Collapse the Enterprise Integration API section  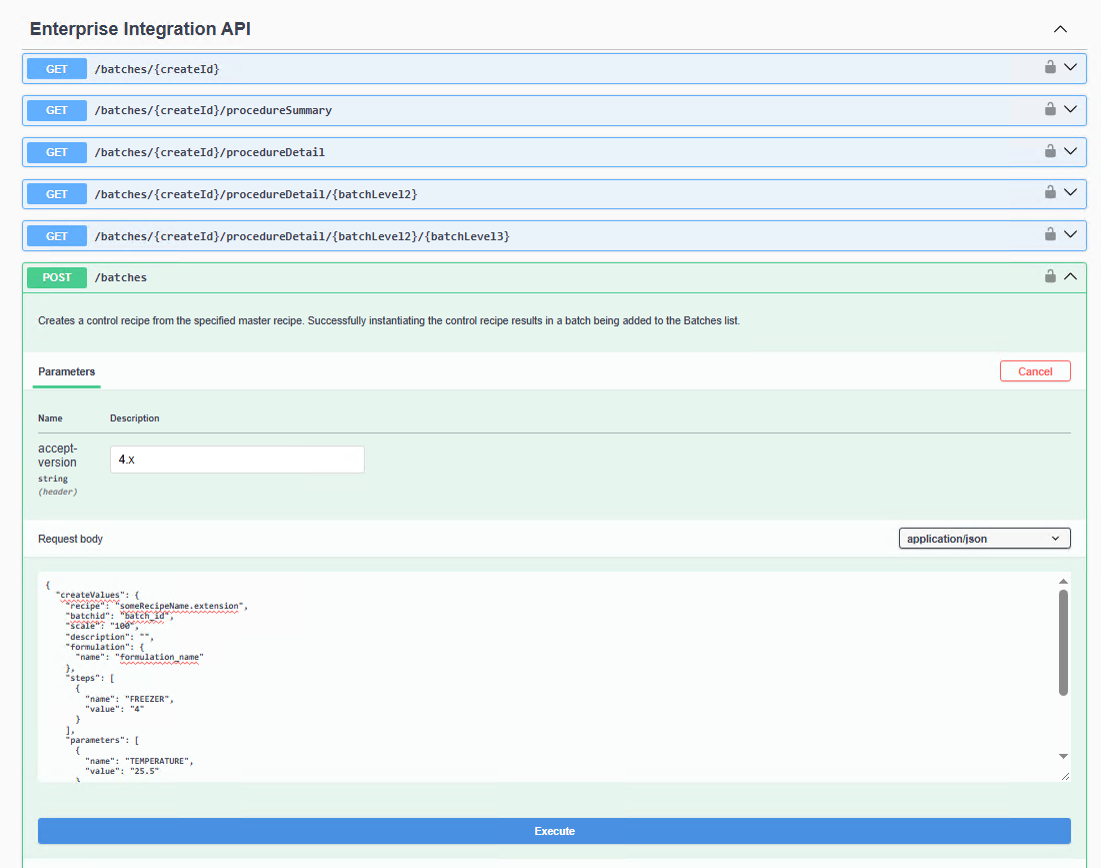click(1060, 29)
